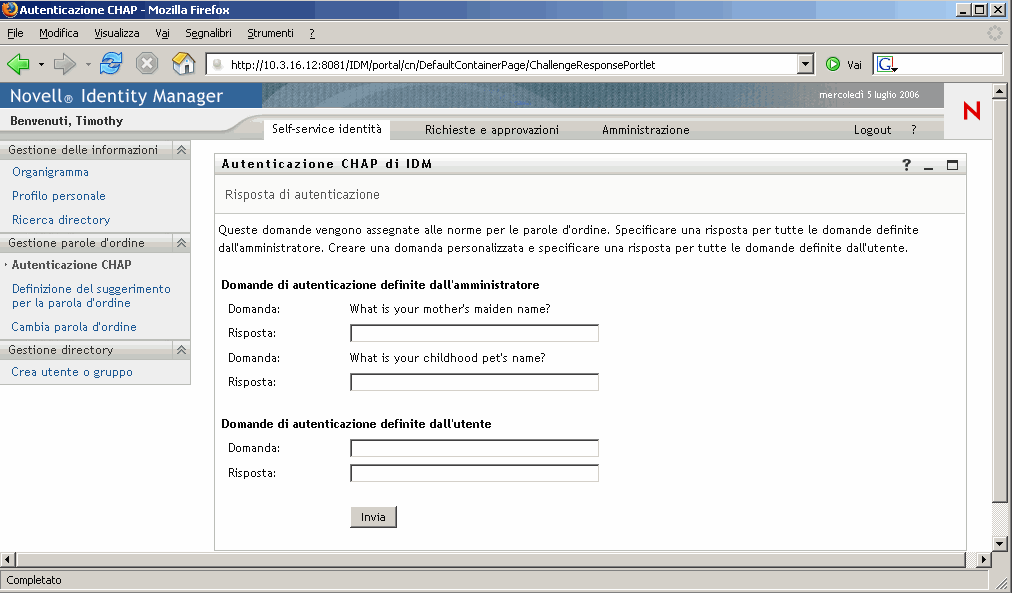
Task: Open the address bar history dropdown
Action: point(805,63)
